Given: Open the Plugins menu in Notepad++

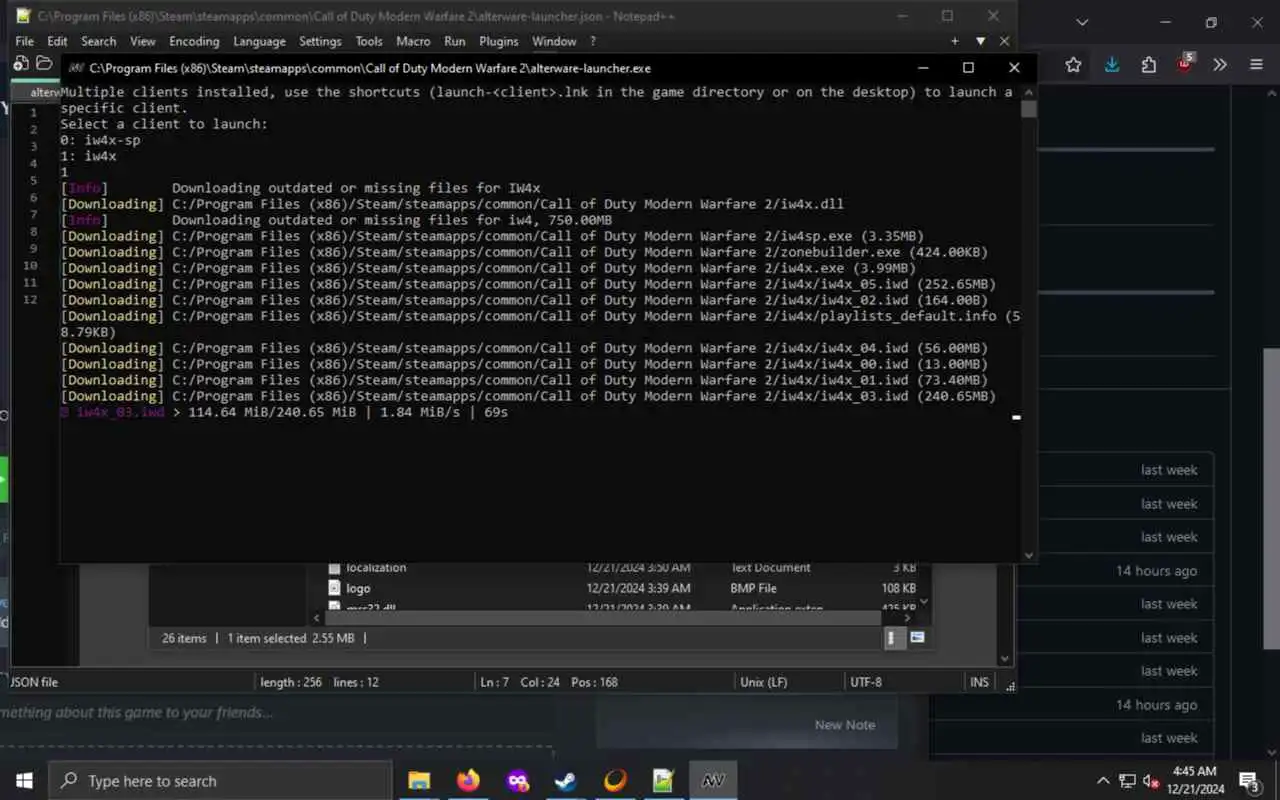Looking at the screenshot, I should [x=498, y=41].
